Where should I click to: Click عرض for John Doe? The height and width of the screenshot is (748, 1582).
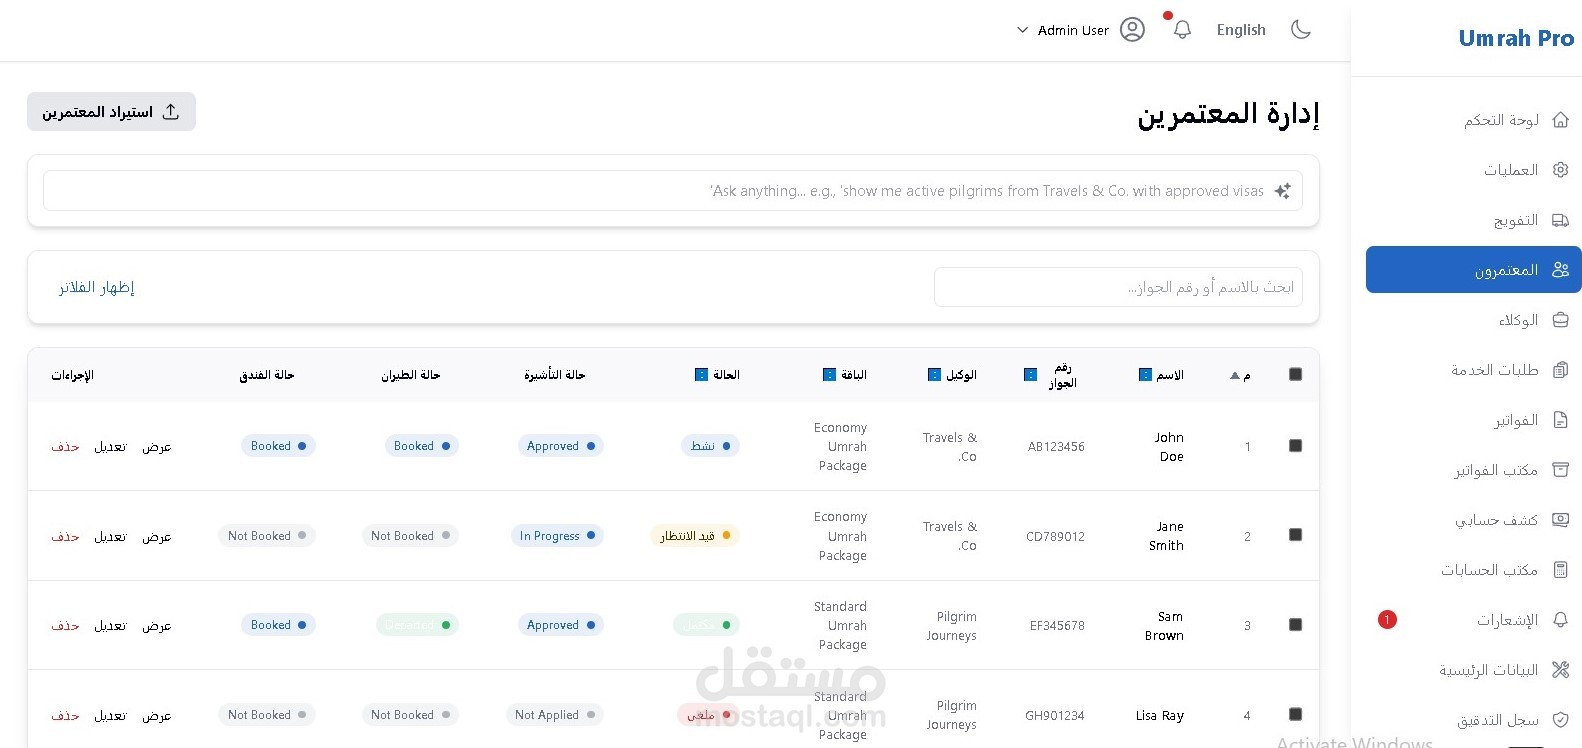pos(157,447)
